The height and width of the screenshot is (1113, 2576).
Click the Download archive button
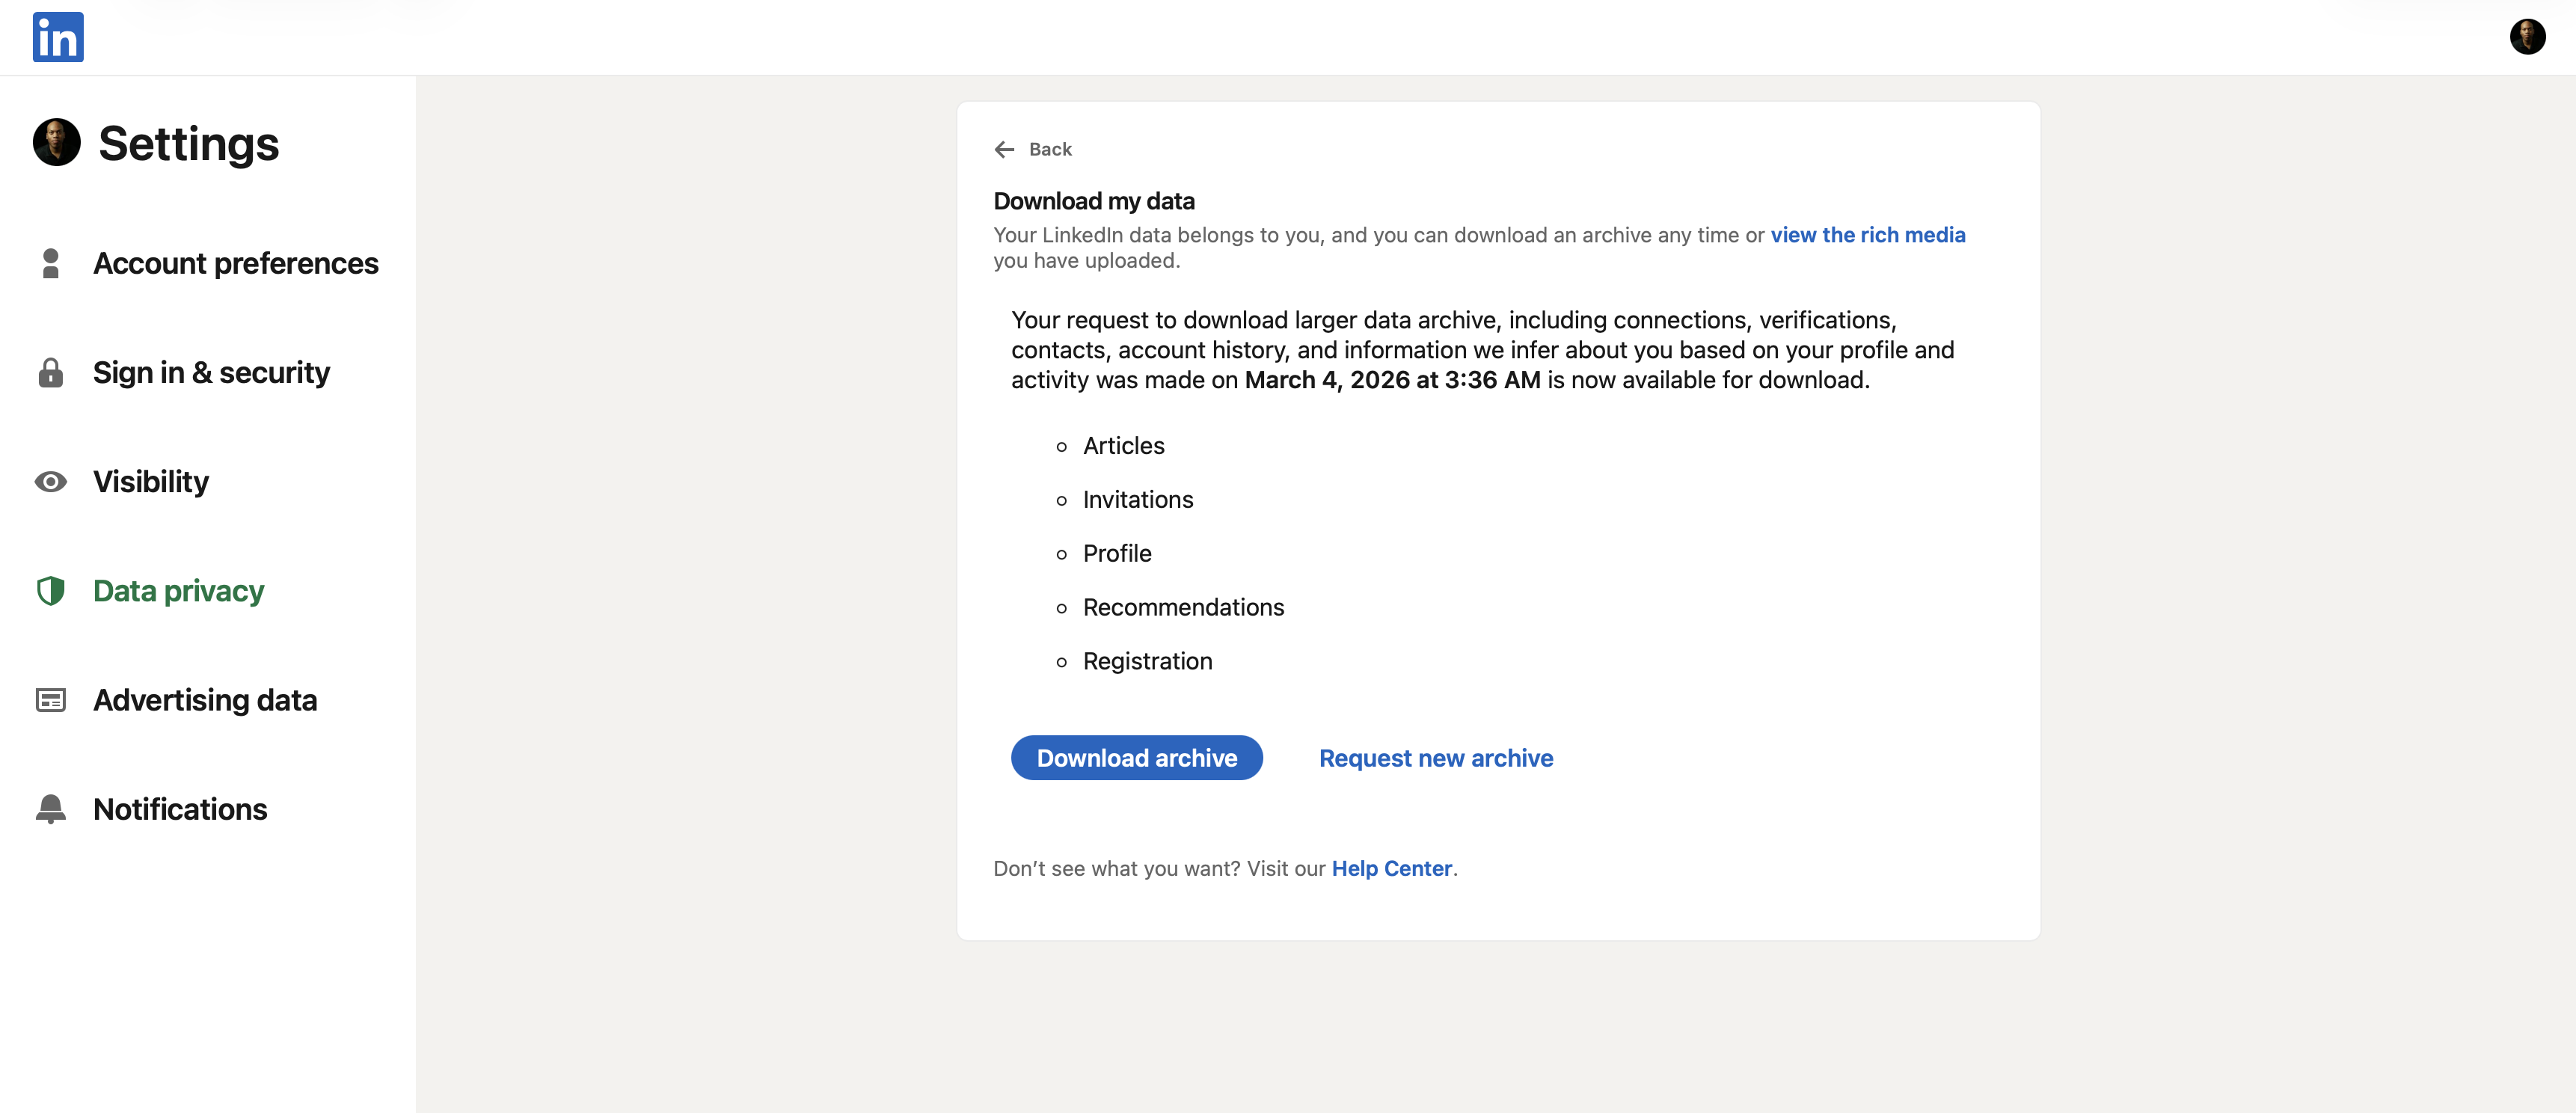pyautogui.click(x=1137, y=757)
